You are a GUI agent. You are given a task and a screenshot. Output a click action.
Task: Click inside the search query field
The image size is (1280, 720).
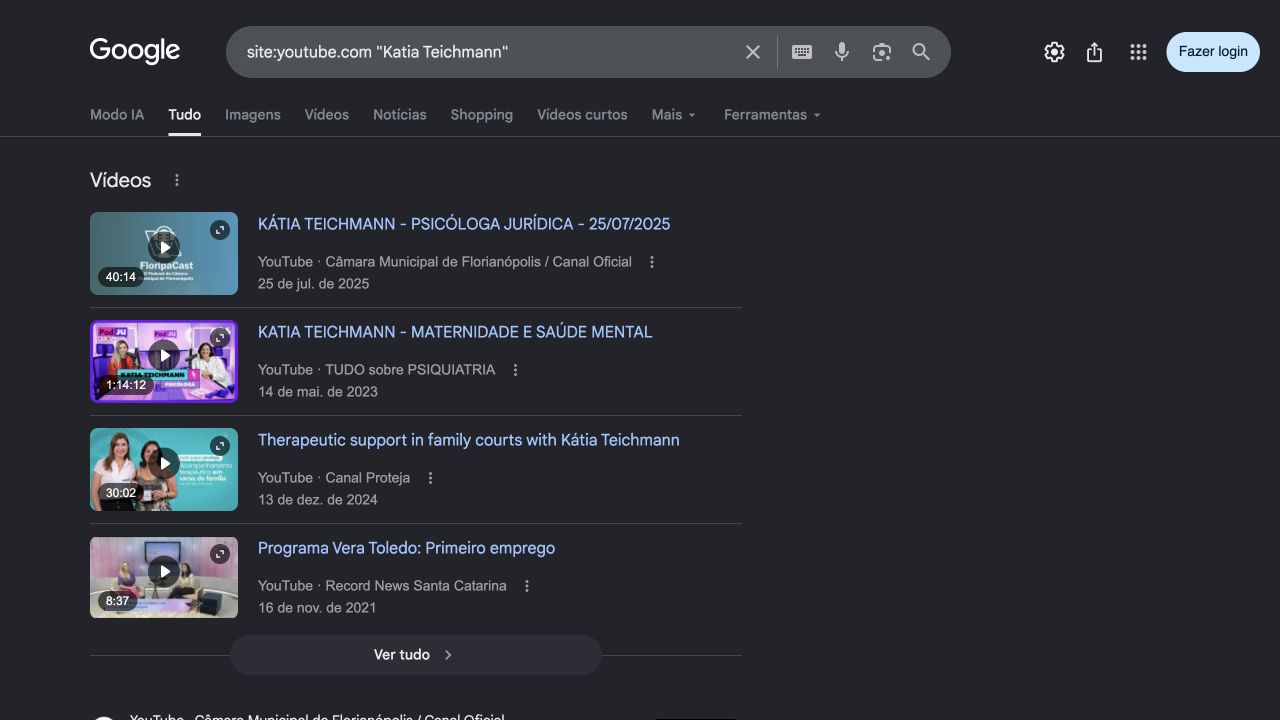coord(490,52)
